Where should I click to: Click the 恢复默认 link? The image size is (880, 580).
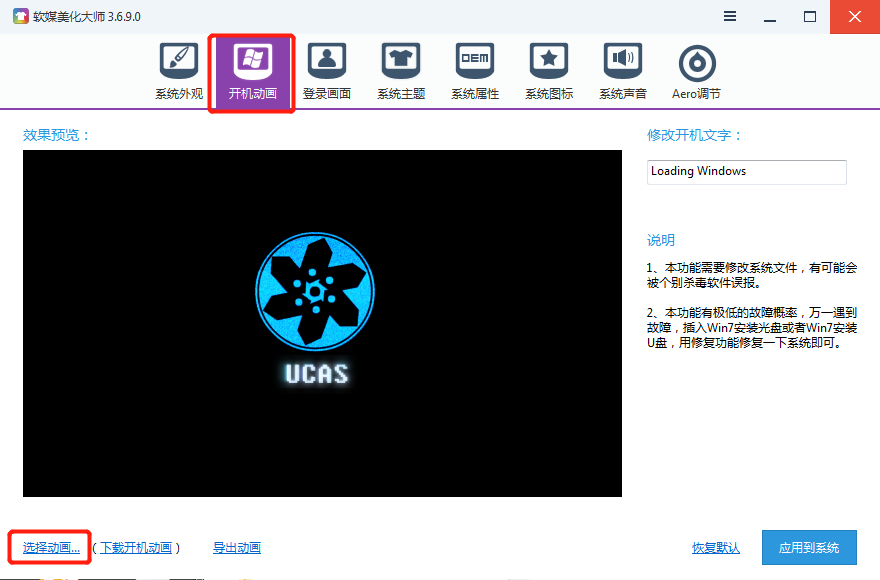tap(716, 548)
